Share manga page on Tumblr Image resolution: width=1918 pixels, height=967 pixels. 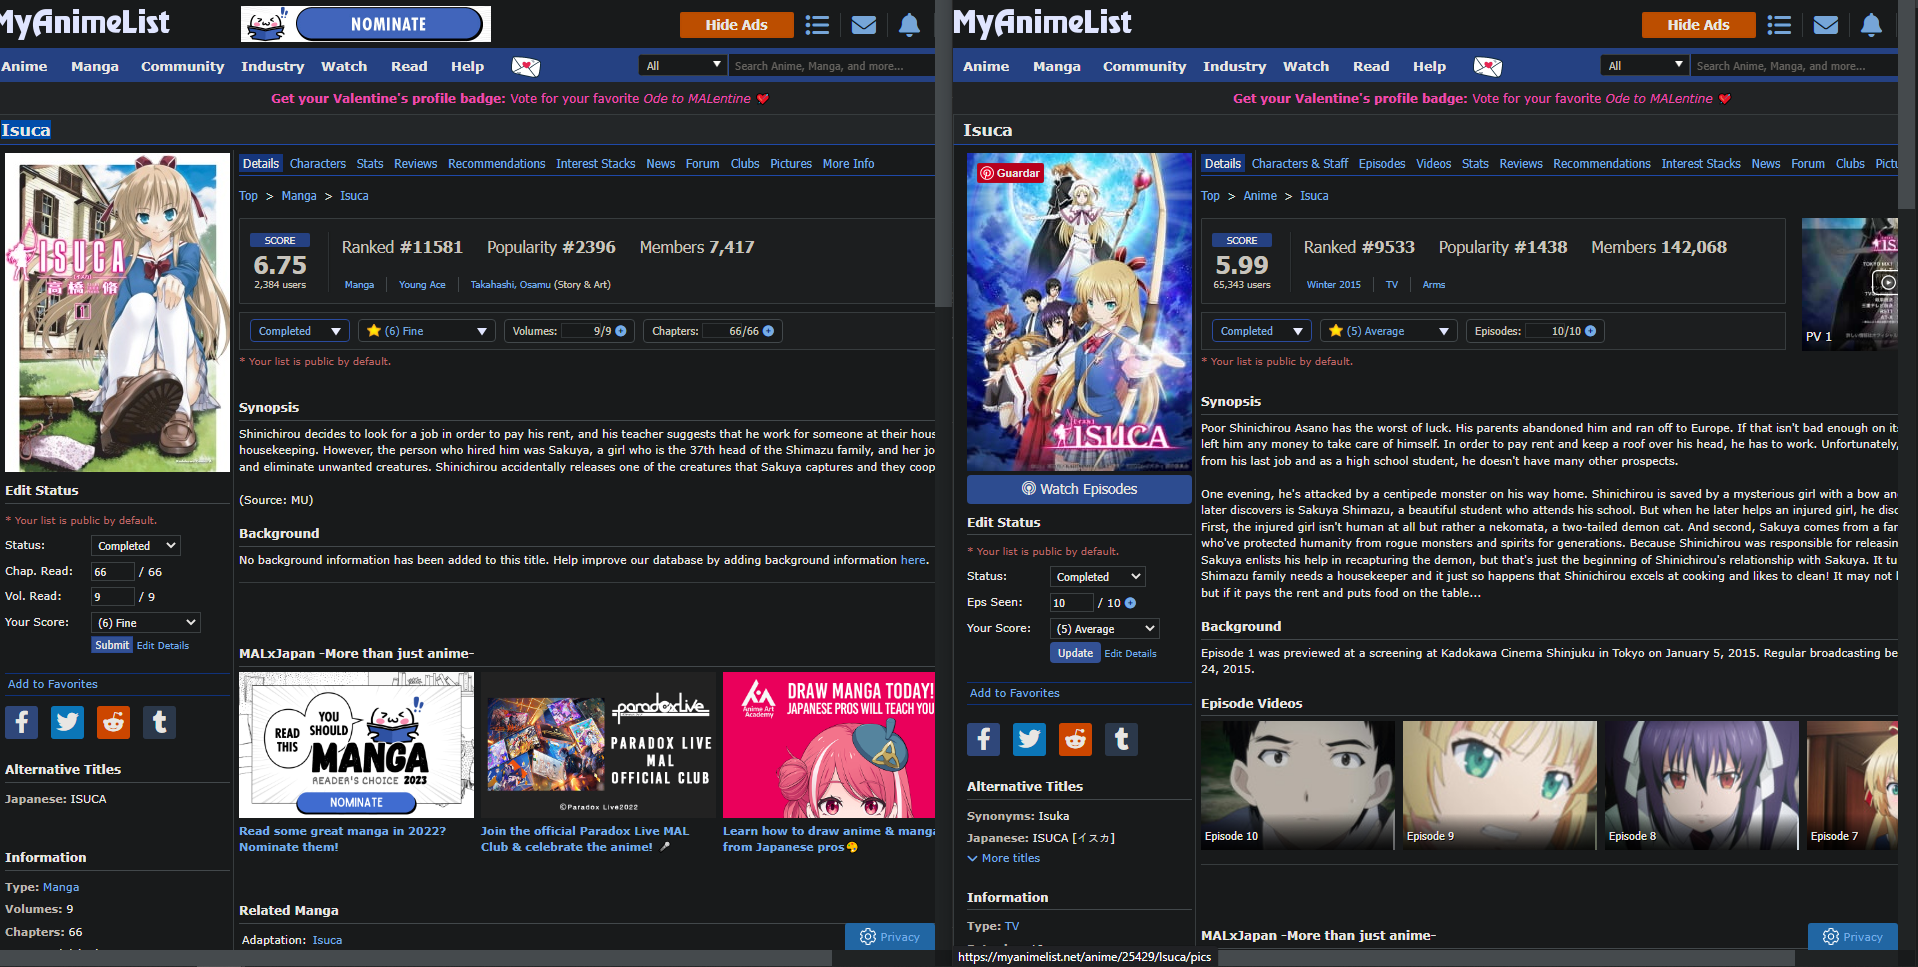[x=160, y=722]
